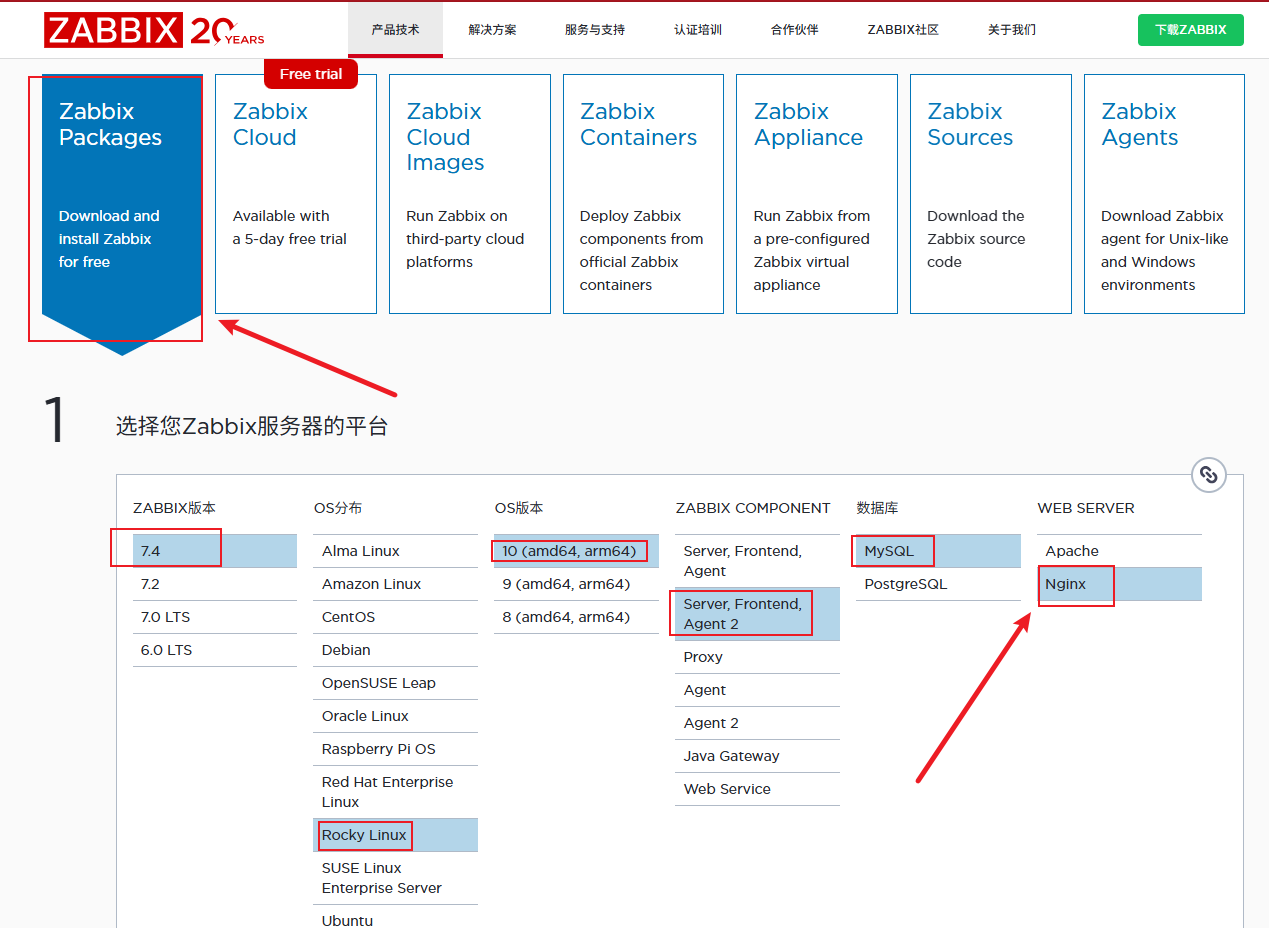The image size is (1269, 928).
Task: Open the ZABBIX社区 menu
Action: tap(903, 30)
